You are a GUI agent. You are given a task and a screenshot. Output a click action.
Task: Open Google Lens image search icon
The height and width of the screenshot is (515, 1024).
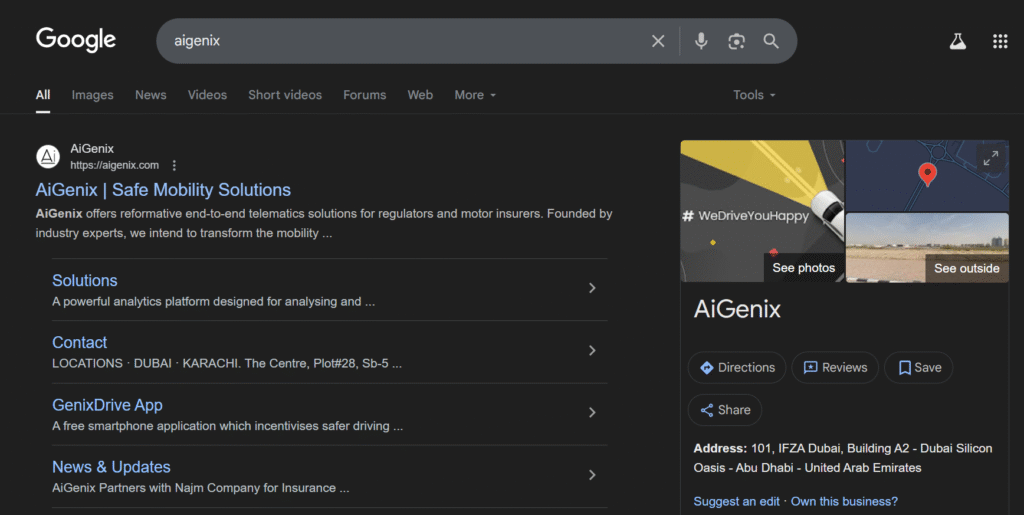click(736, 41)
